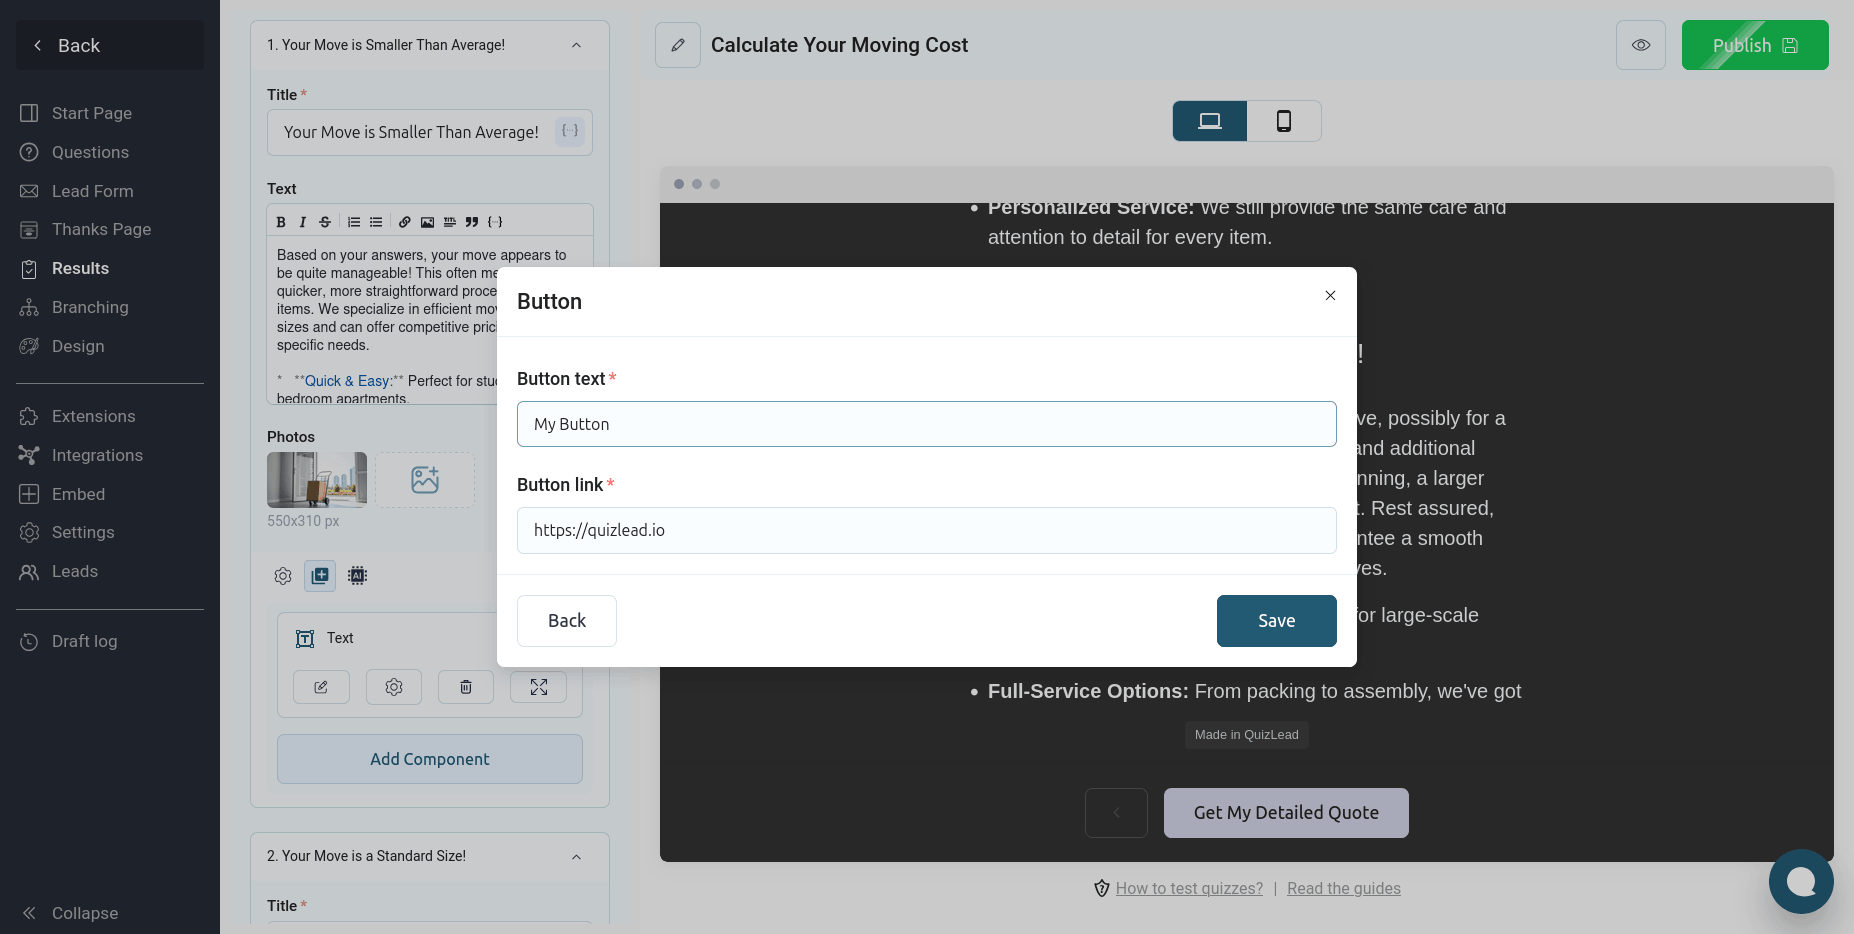This screenshot has height=934, width=1854.
Task: Collapse the 'Your Move is Smaller Than Average' section
Action: pos(576,45)
